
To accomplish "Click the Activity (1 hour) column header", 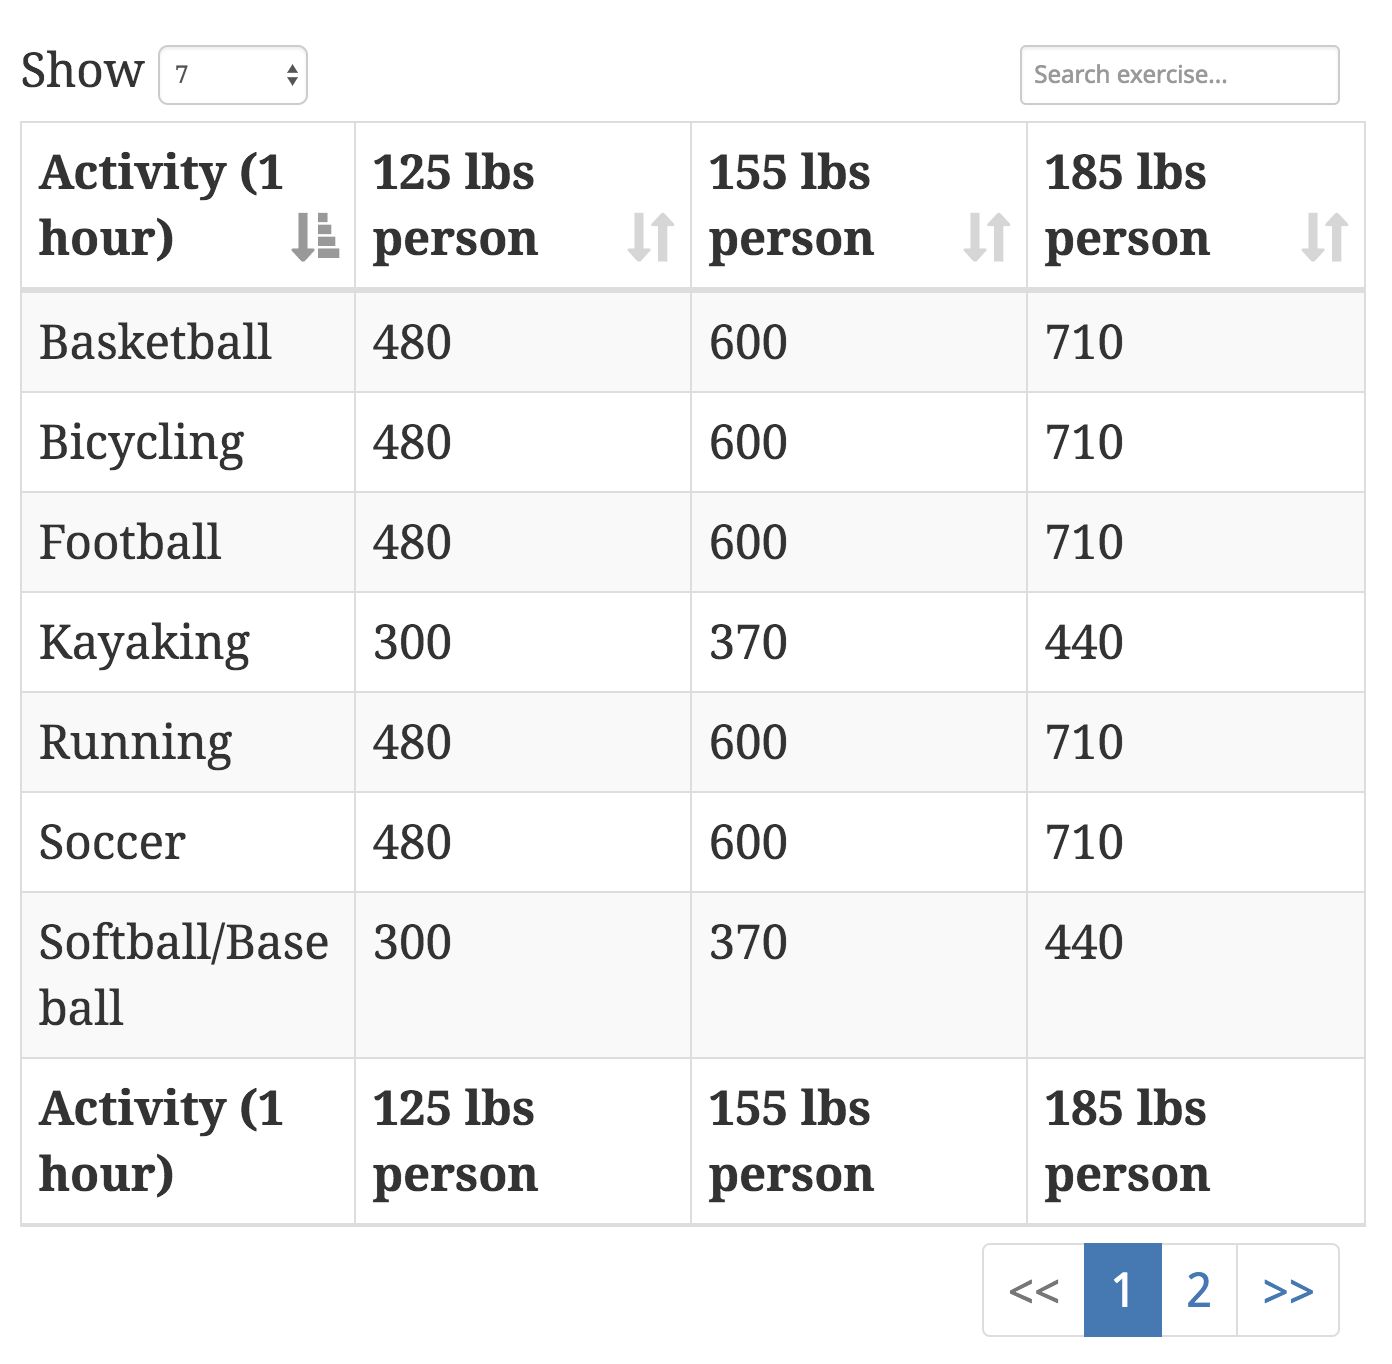I will click(x=160, y=205).
